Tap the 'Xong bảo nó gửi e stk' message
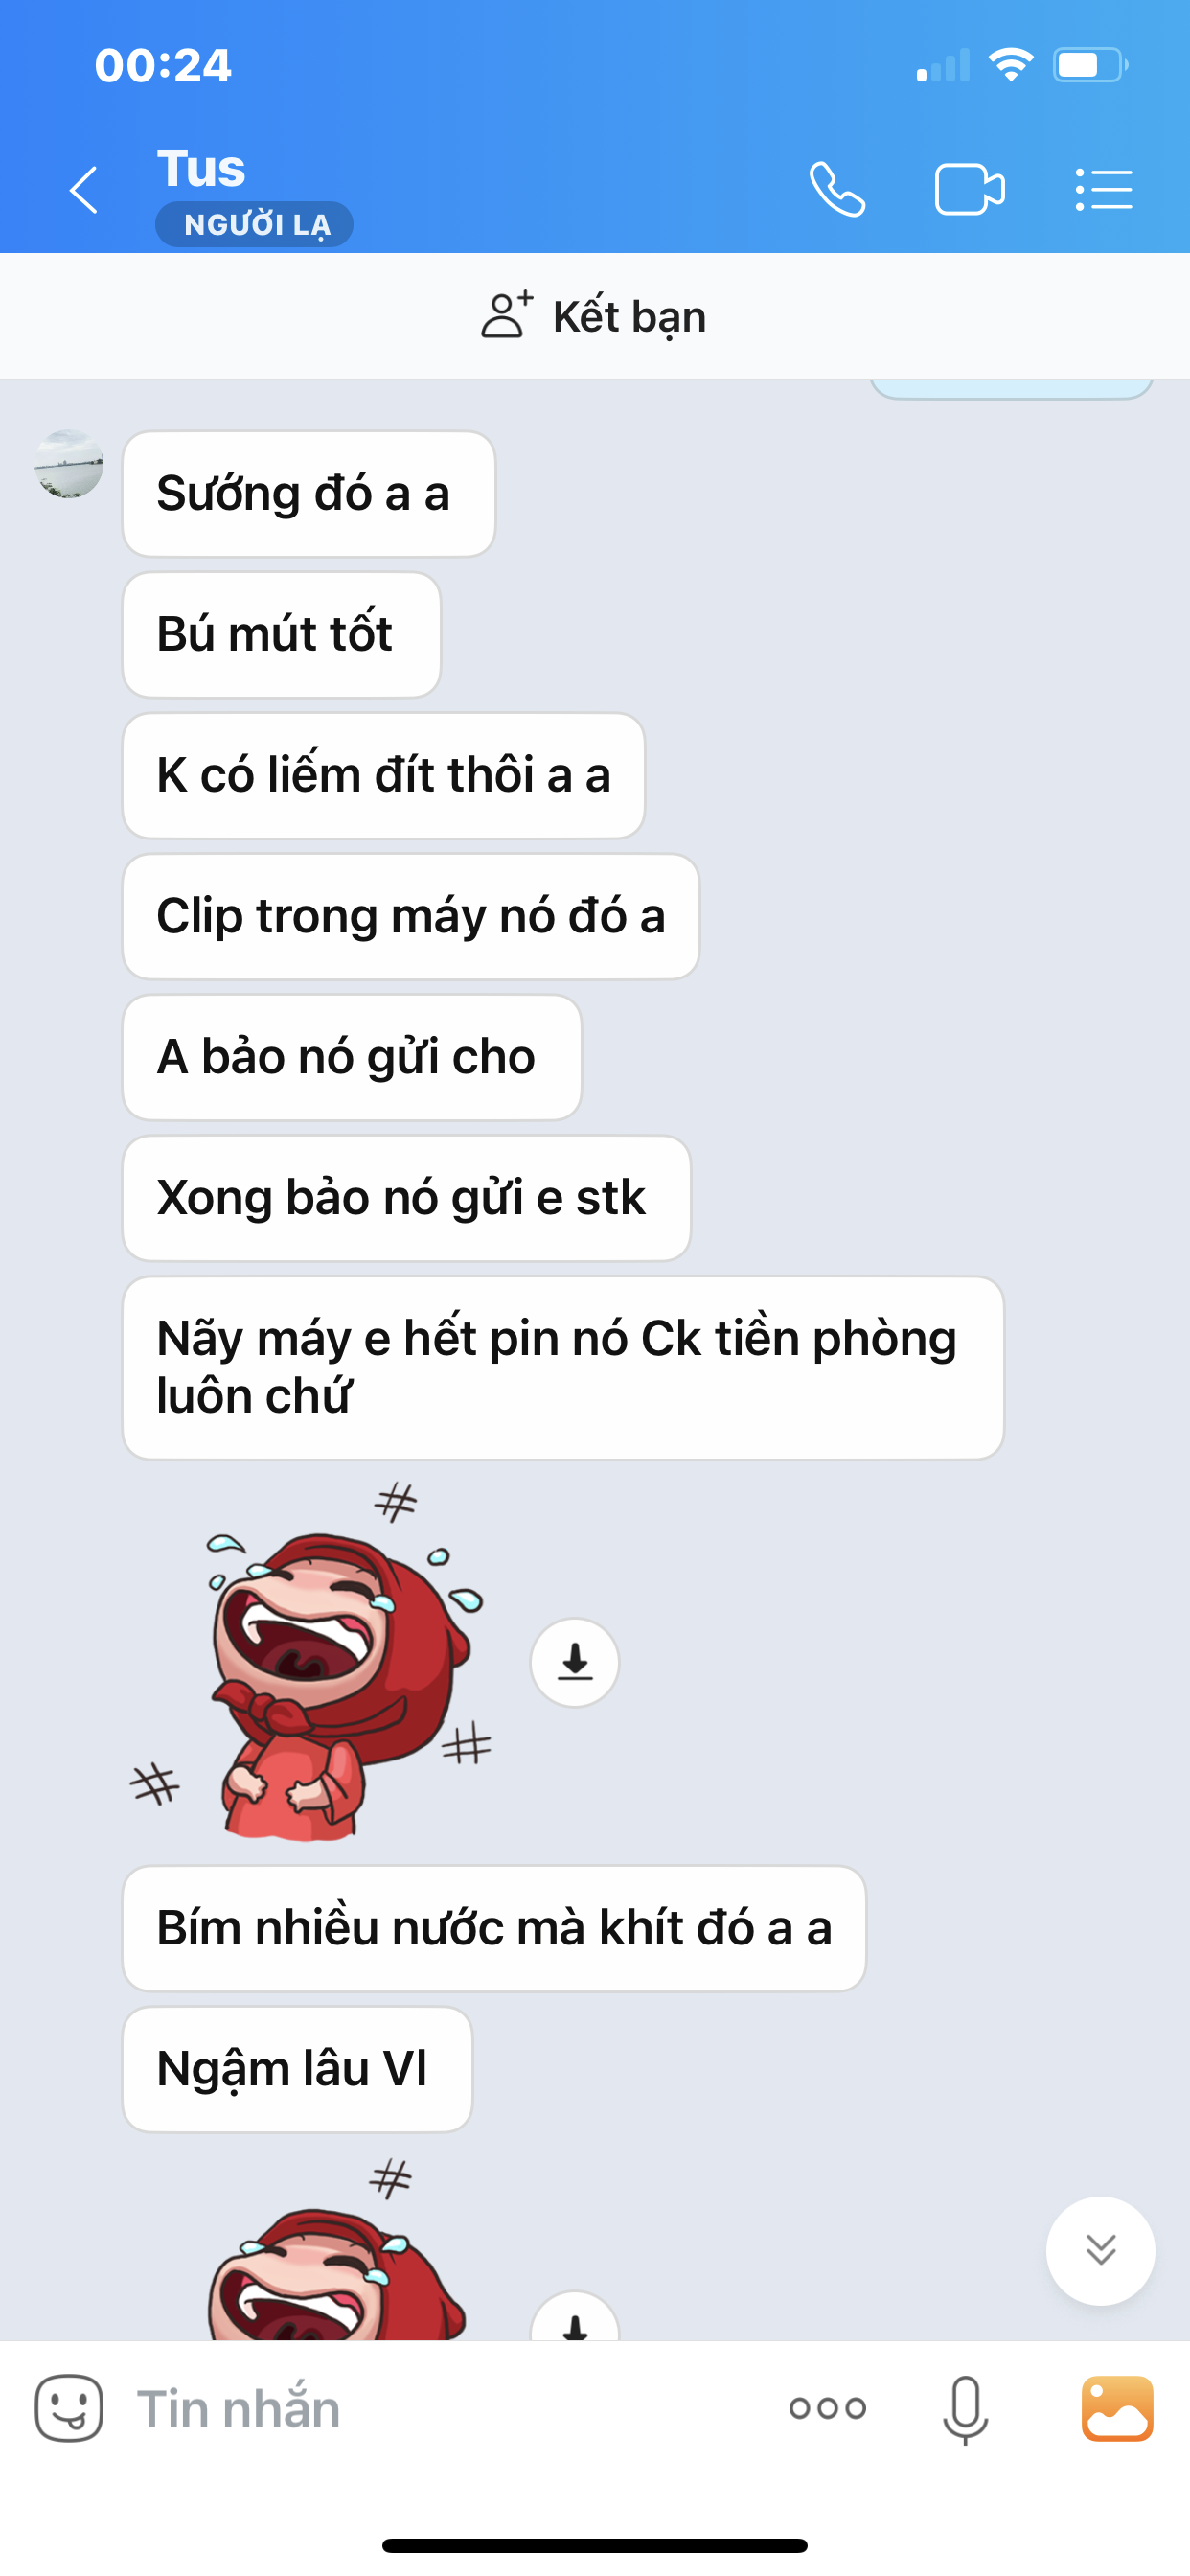 pyautogui.click(x=407, y=1198)
